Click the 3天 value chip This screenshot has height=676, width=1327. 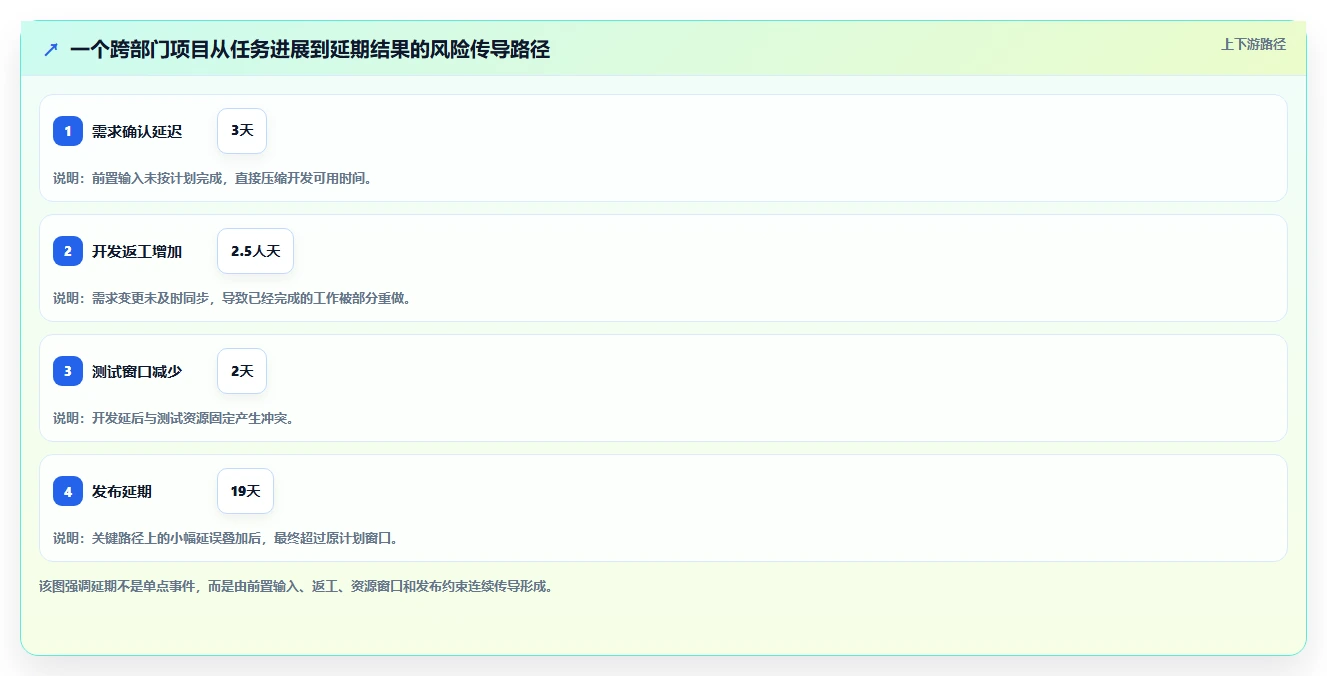[x=242, y=131]
